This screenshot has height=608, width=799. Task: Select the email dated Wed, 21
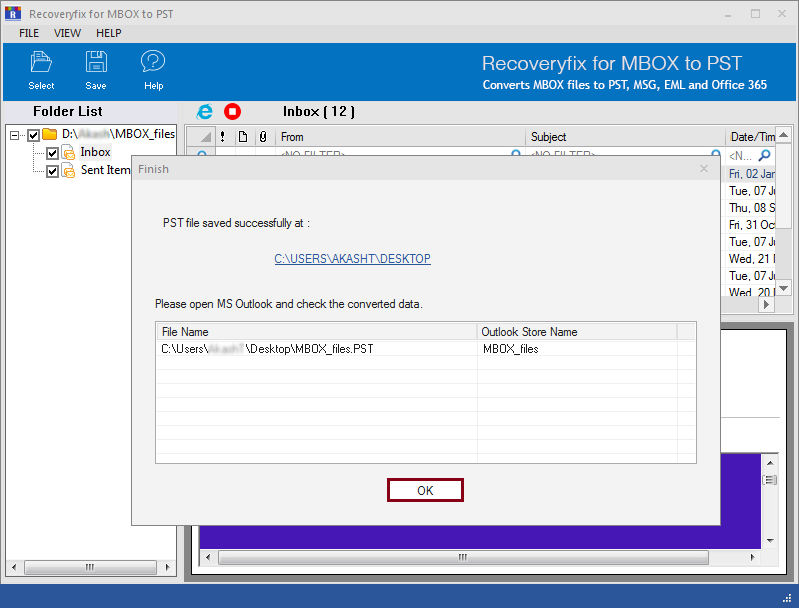751,259
